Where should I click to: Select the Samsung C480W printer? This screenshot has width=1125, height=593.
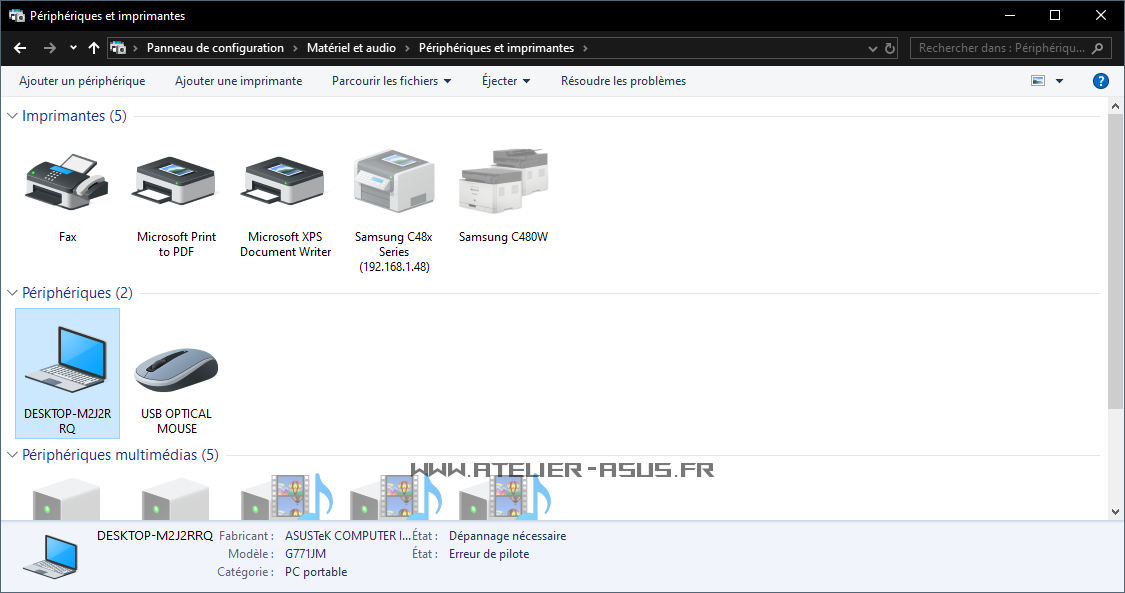tap(503, 183)
